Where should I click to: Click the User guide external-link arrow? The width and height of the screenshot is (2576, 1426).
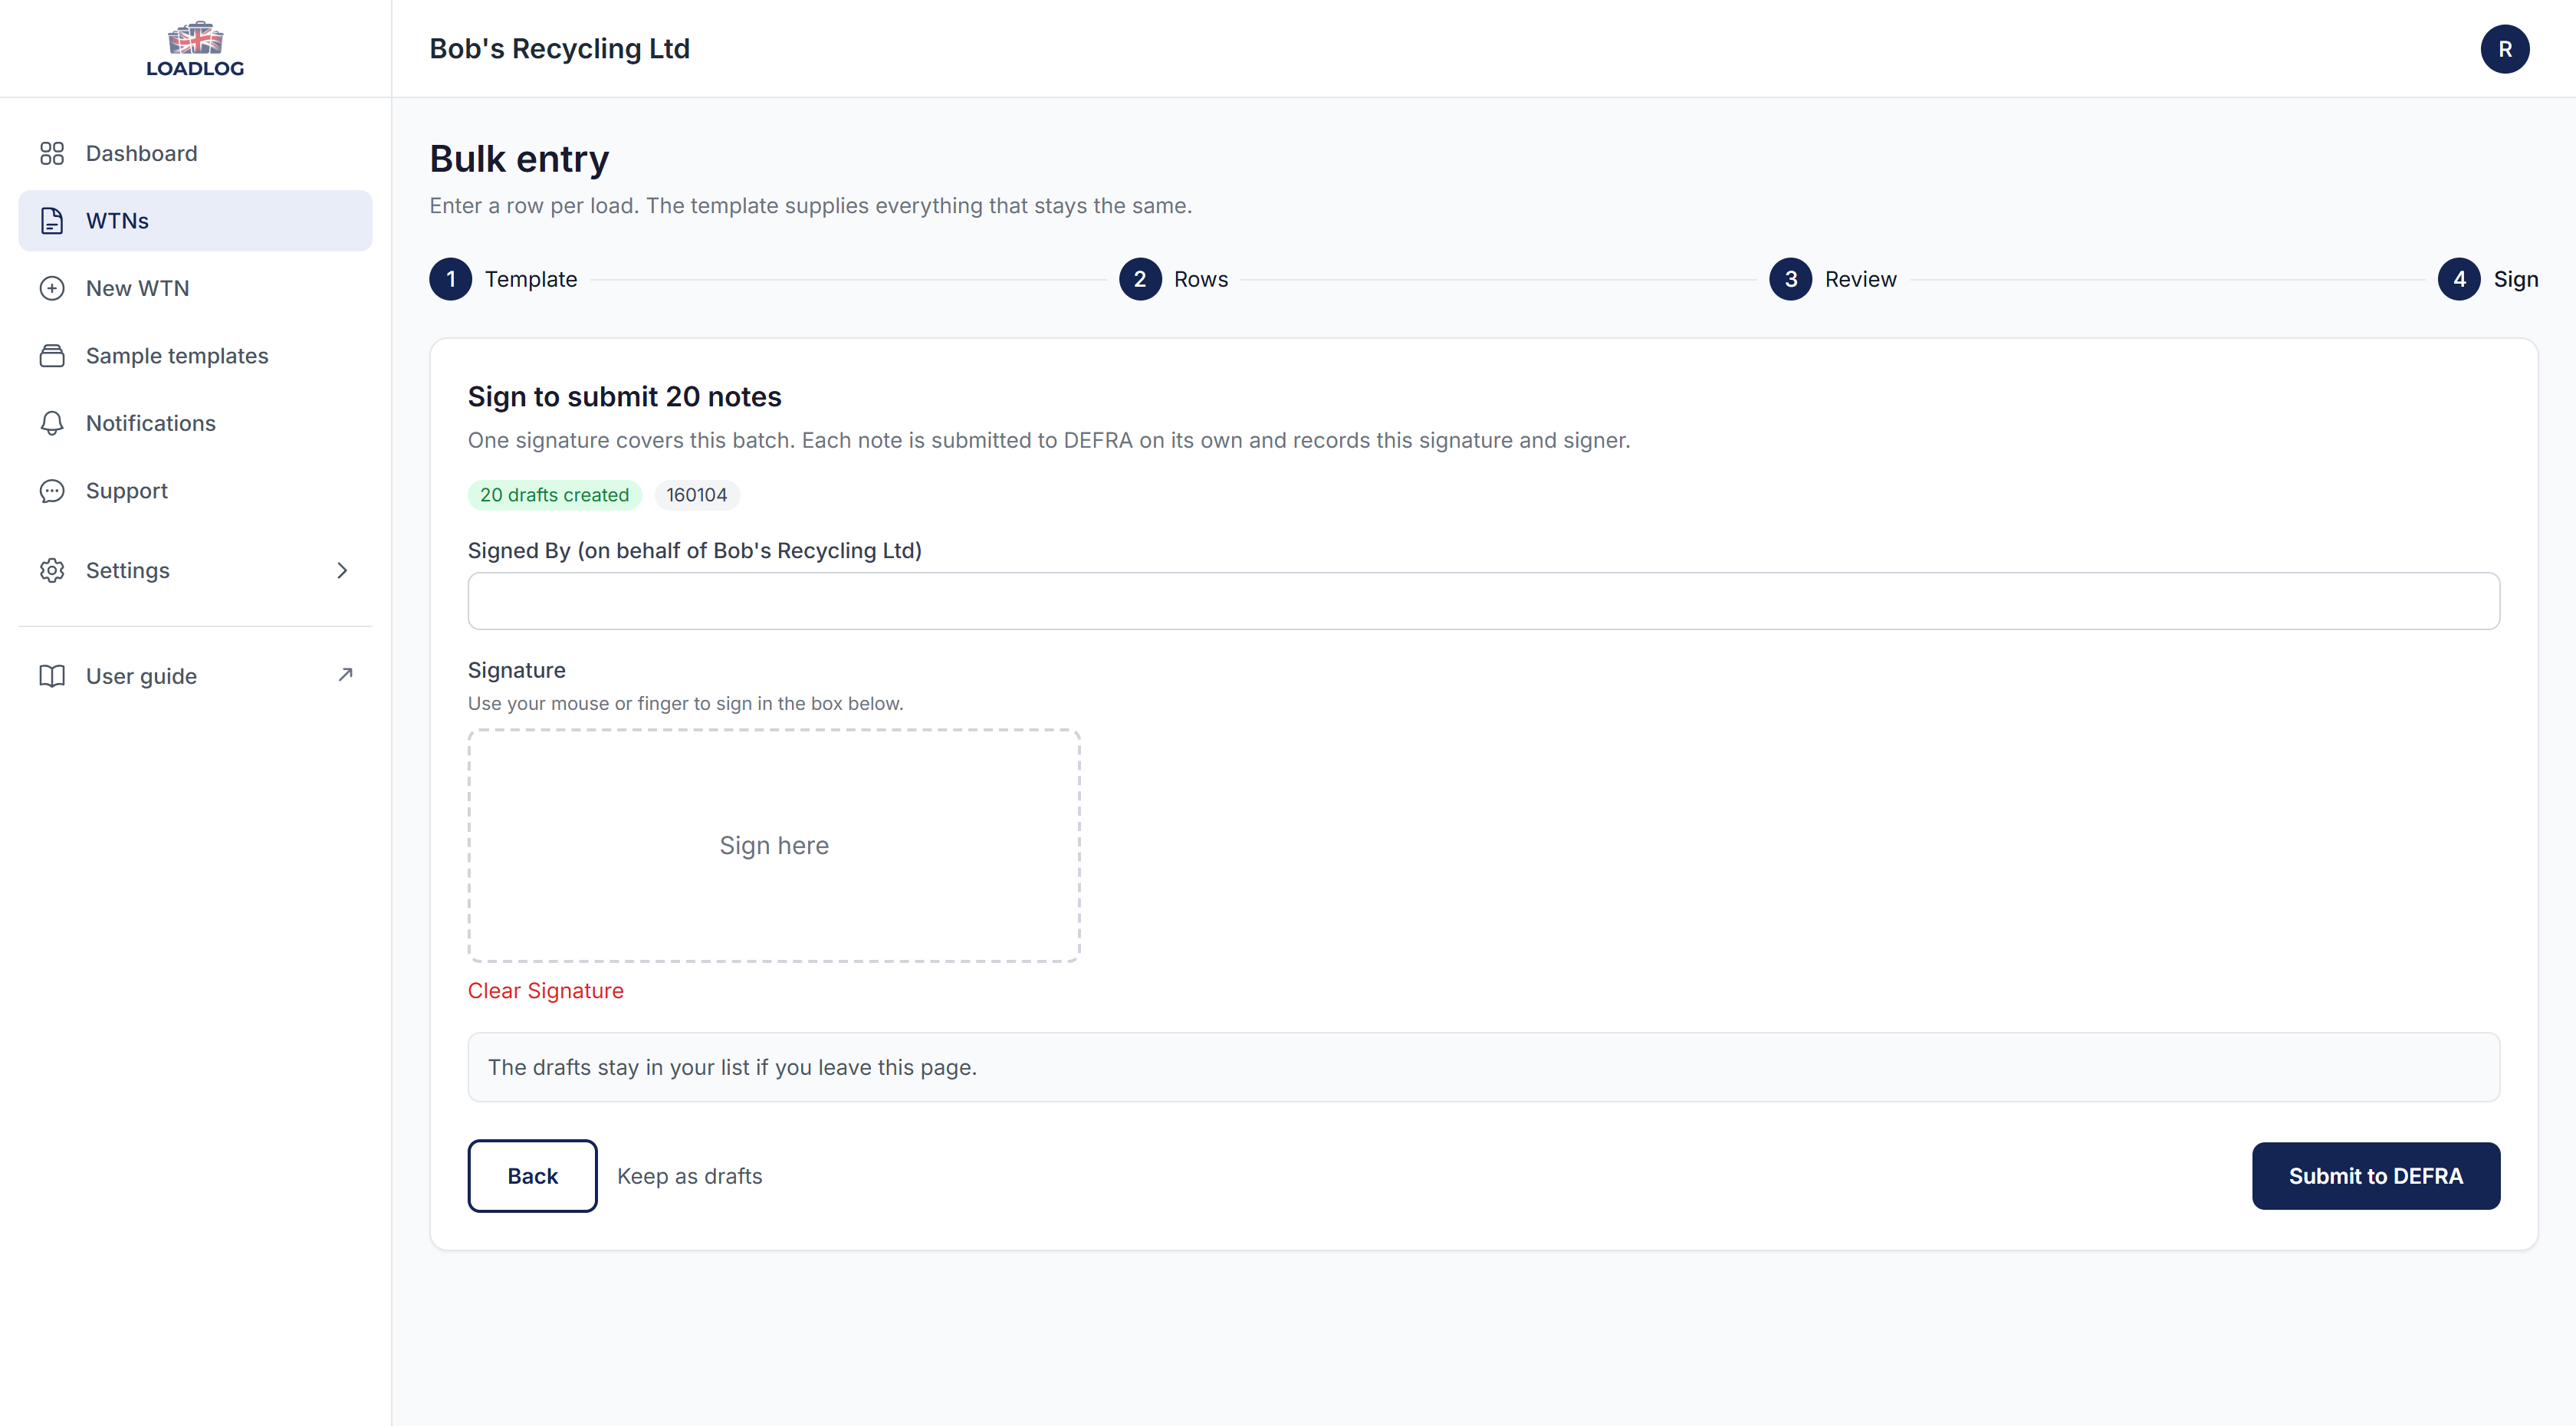point(345,675)
